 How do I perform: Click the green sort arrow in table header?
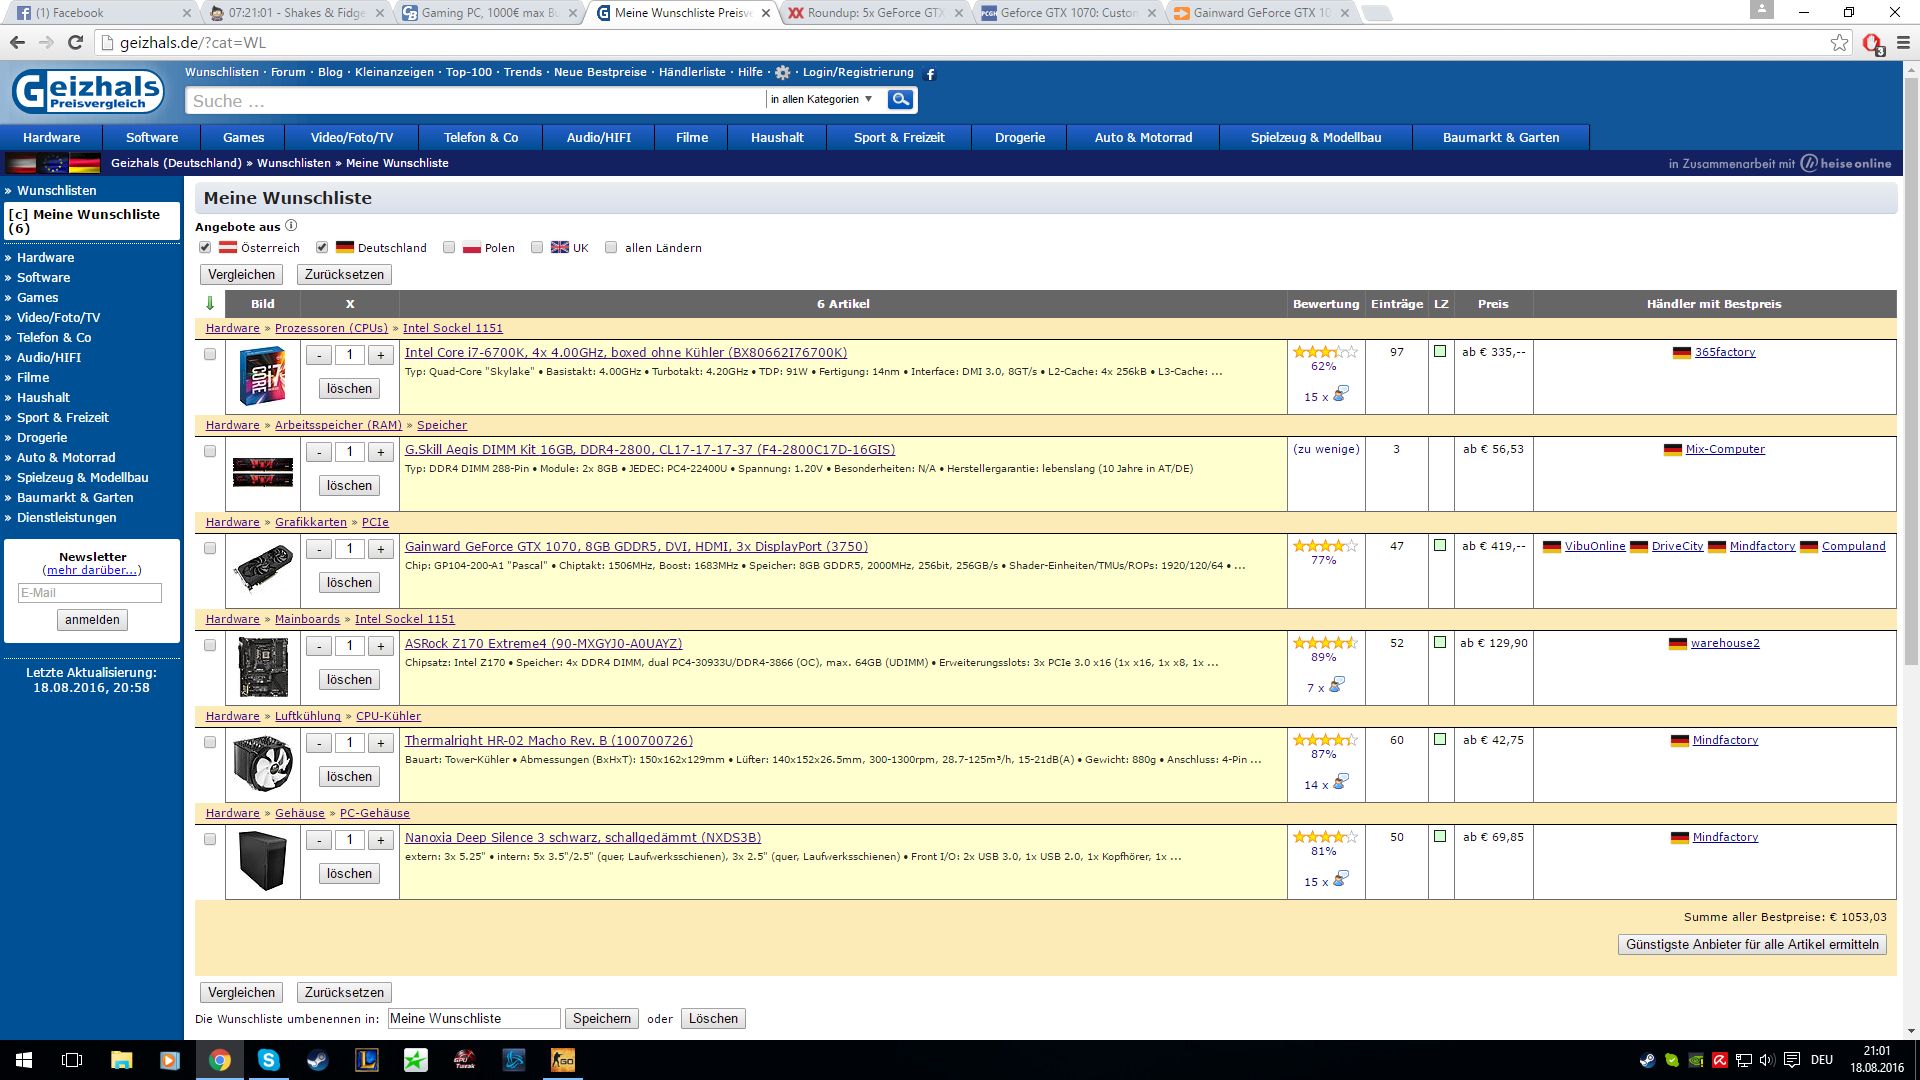(x=210, y=303)
